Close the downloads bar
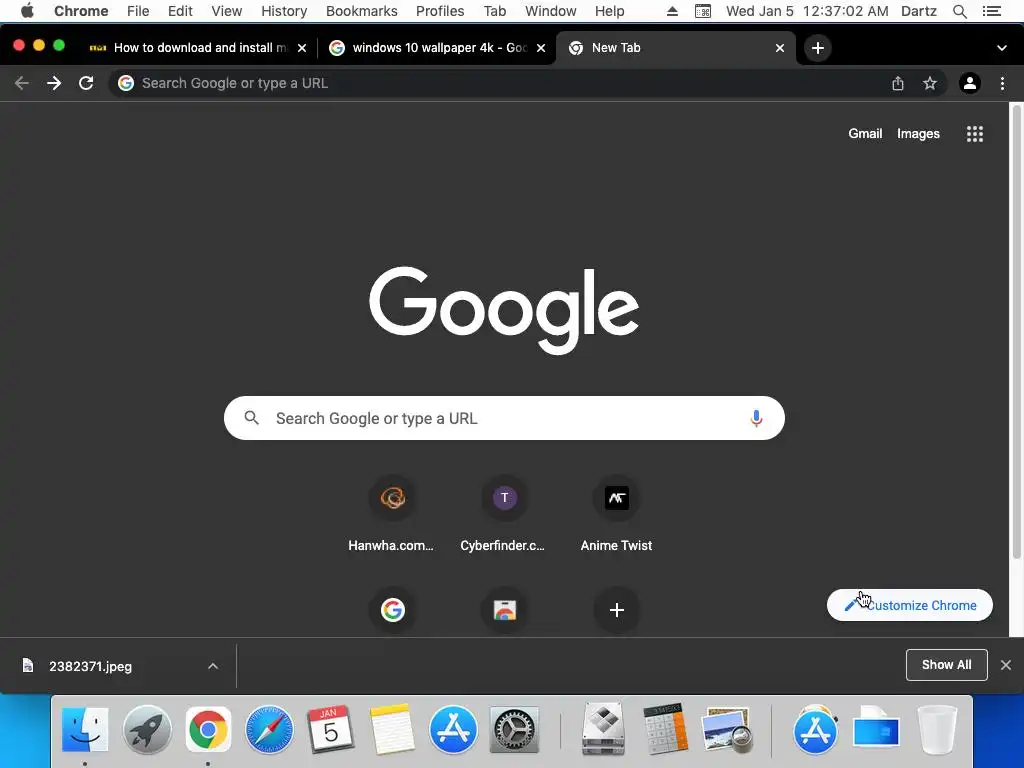Viewport: 1024px width, 768px height. pos(1006,665)
